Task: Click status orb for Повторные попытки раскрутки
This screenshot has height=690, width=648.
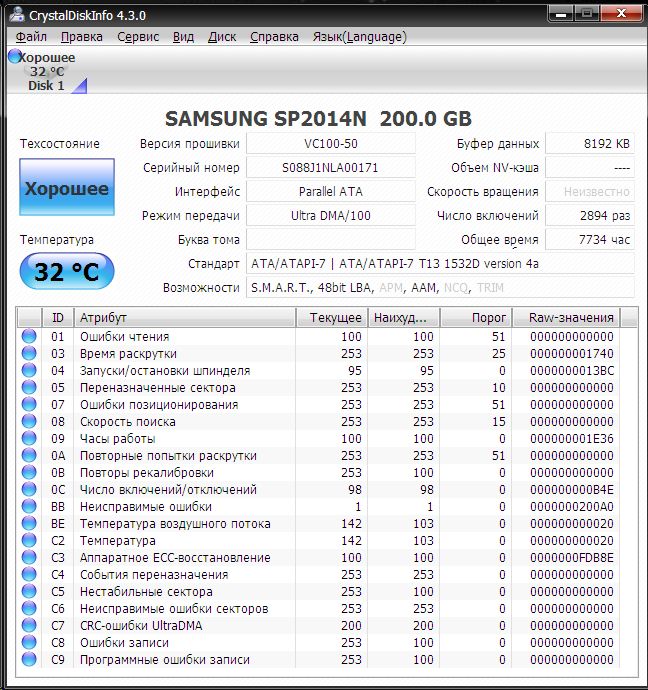Action: click(x=29, y=455)
